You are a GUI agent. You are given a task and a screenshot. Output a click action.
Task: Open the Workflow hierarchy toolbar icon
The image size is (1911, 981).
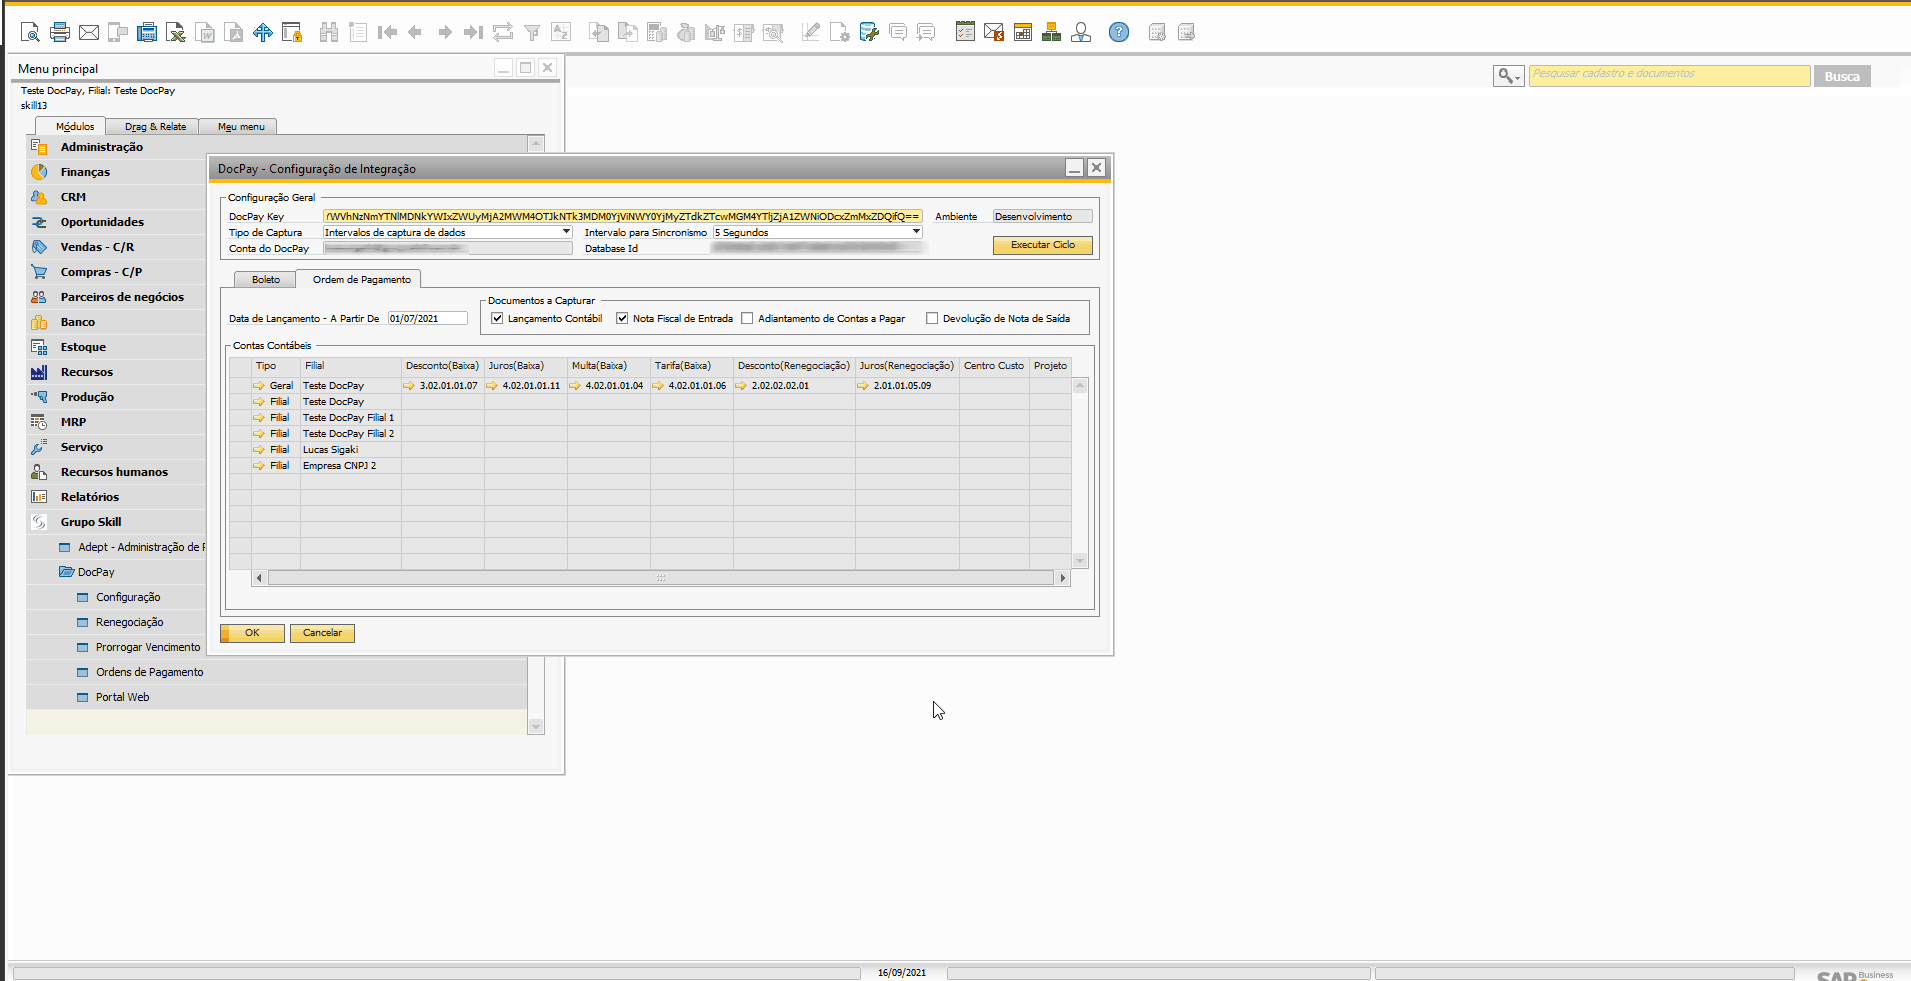(1051, 32)
